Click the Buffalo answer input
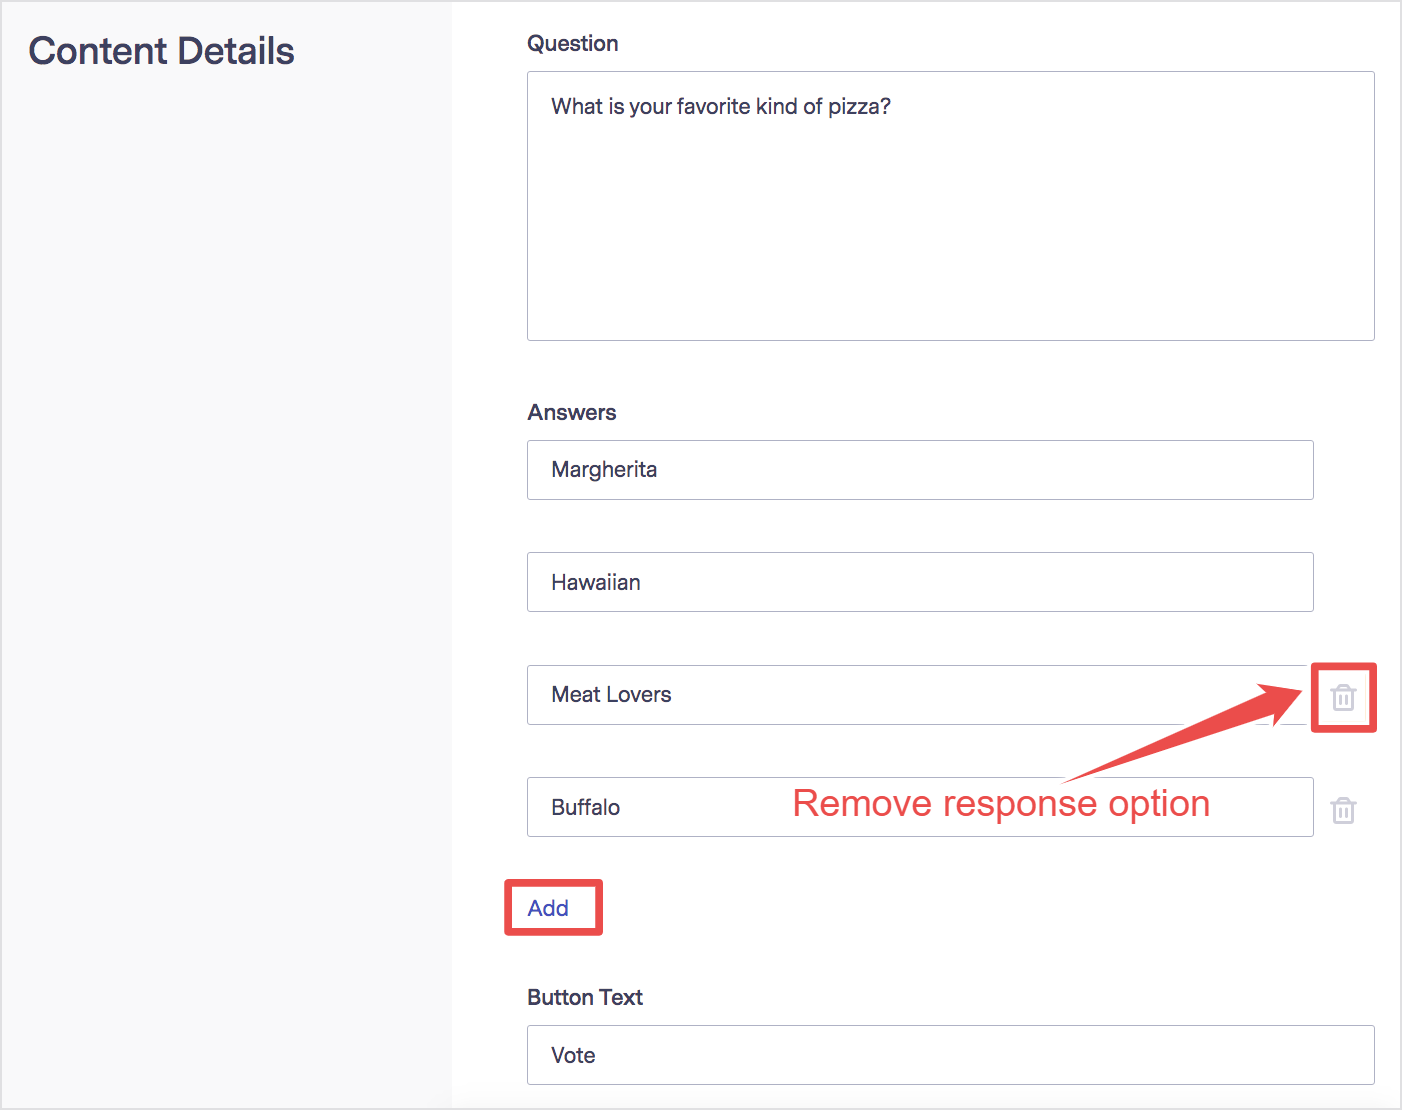Screen dimensions: 1402x1110 pyautogui.click(x=680, y=807)
